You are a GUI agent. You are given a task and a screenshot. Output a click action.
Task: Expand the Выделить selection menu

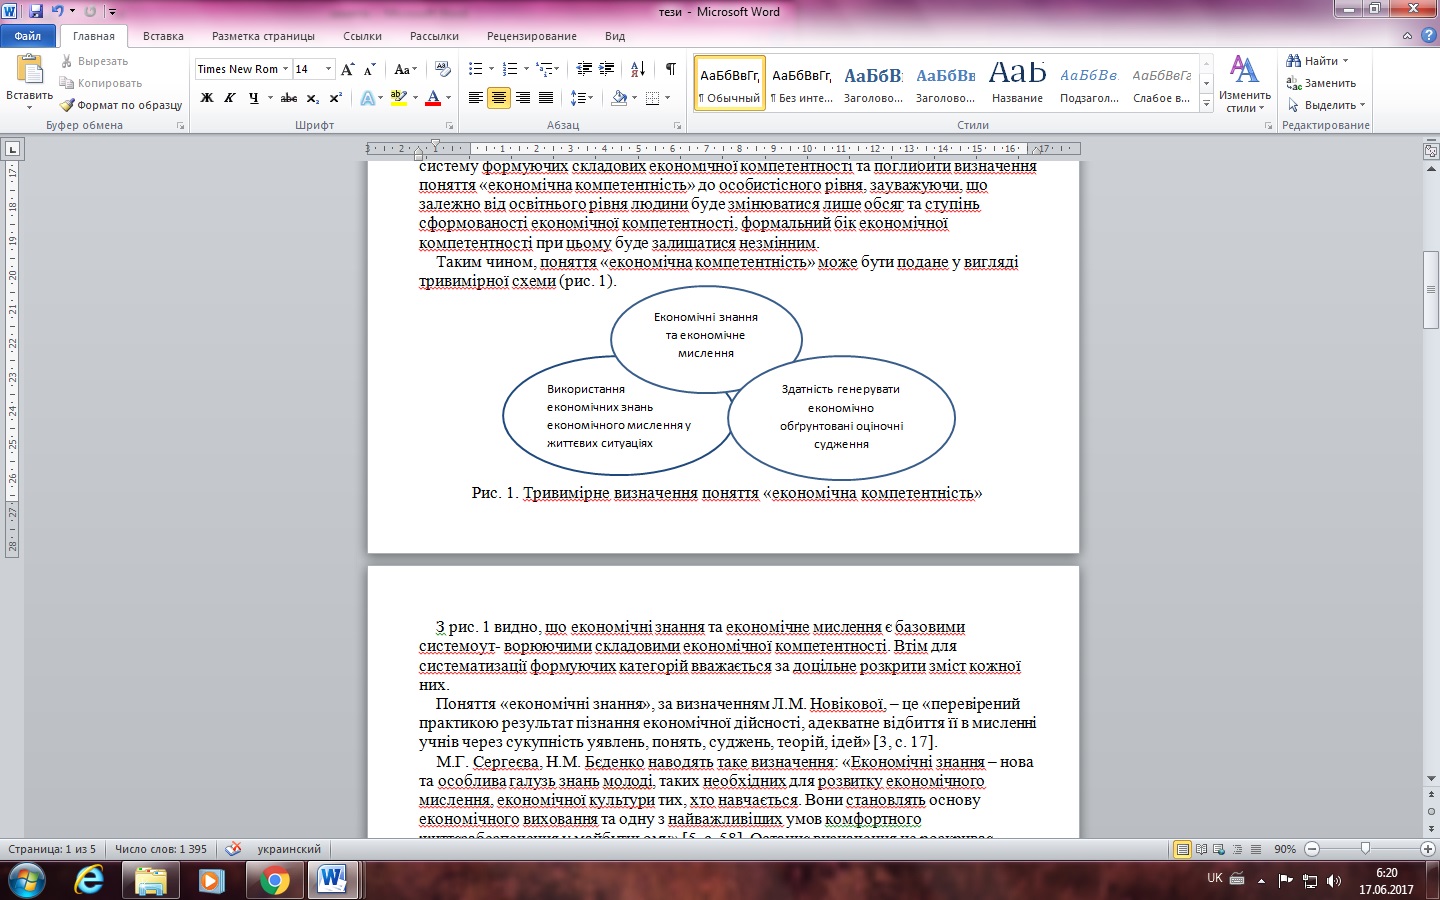pyautogui.click(x=1326, y=105)
